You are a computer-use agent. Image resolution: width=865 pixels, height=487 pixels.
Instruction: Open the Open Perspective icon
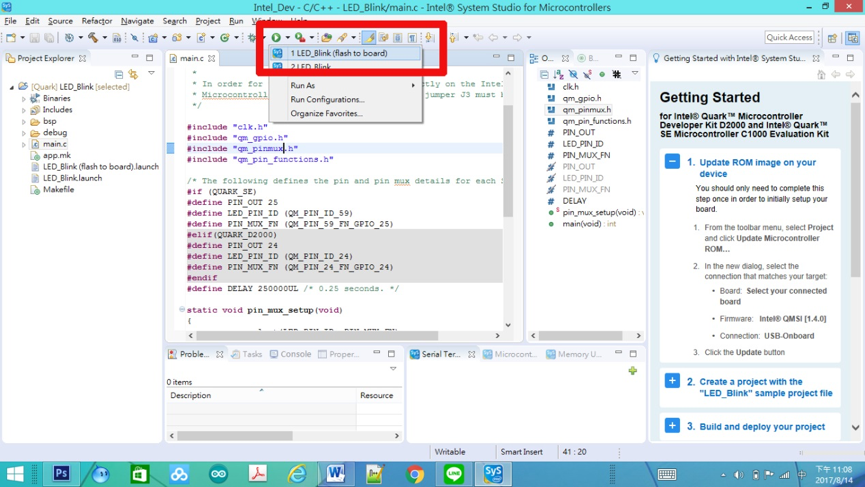pos(832,38)
